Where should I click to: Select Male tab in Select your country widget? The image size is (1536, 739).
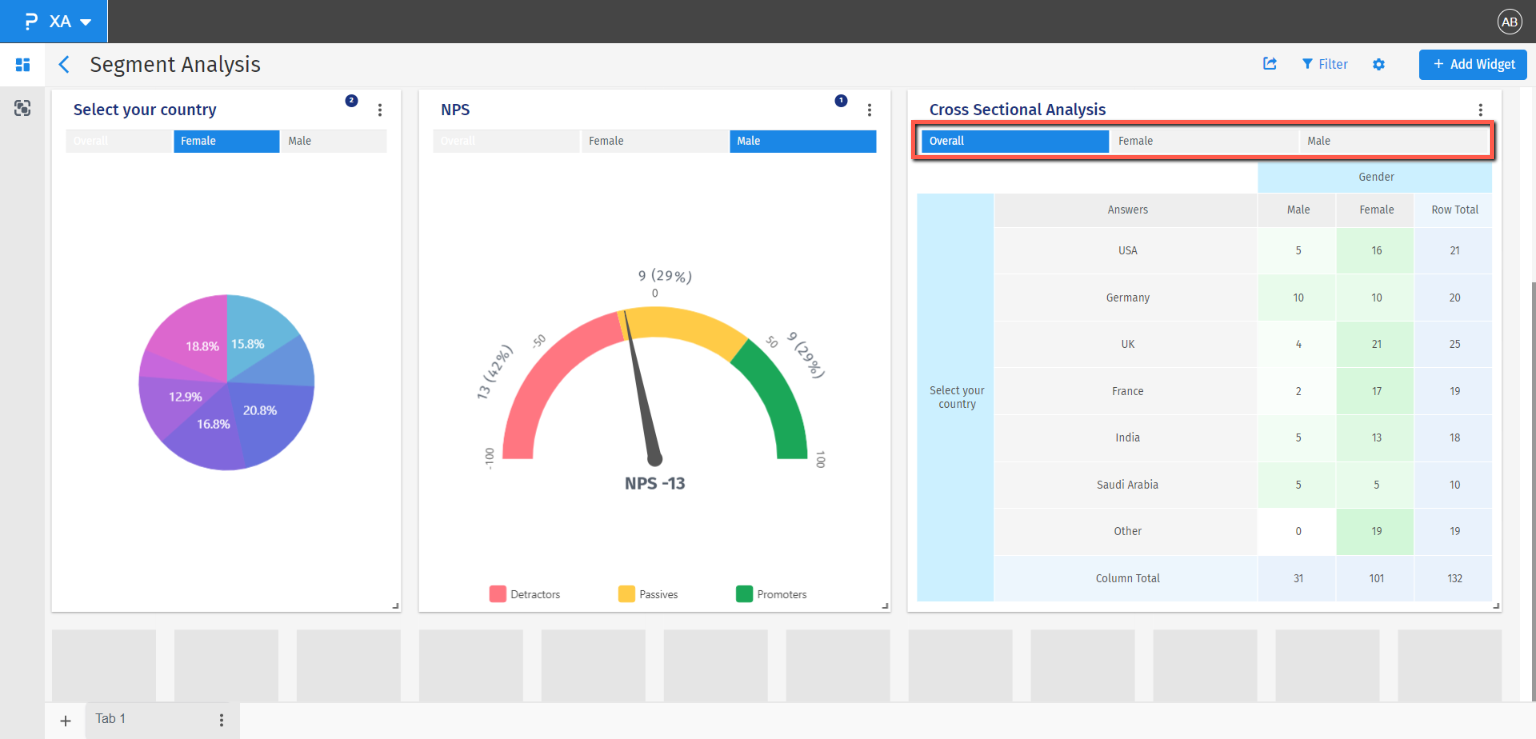pos(334,141)
